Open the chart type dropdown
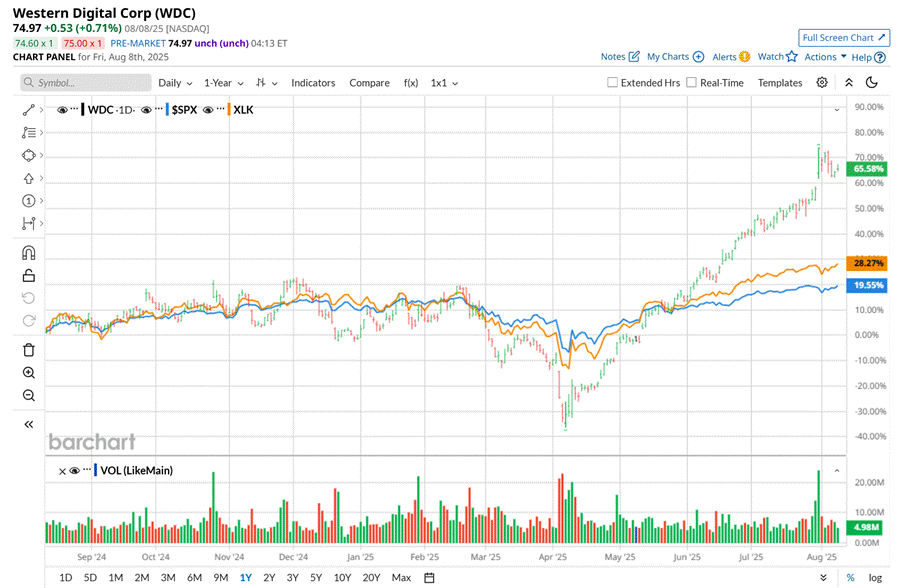This screenshot has width=902, height=588. 266,83
